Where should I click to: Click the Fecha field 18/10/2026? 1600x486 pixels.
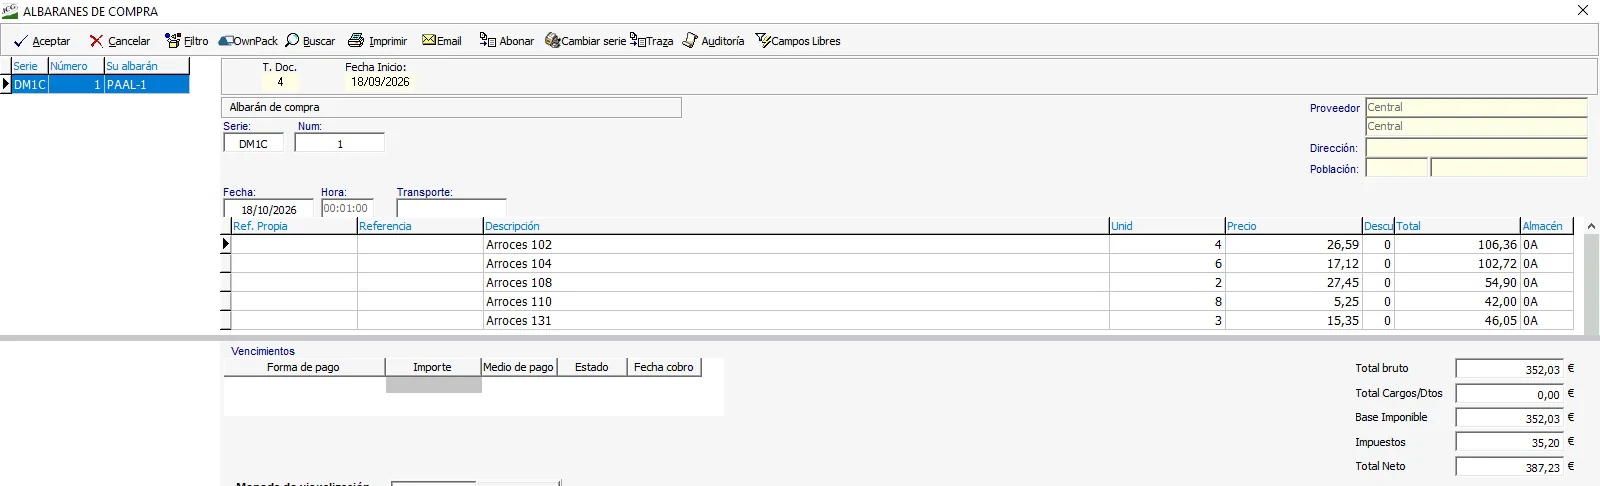268,210
